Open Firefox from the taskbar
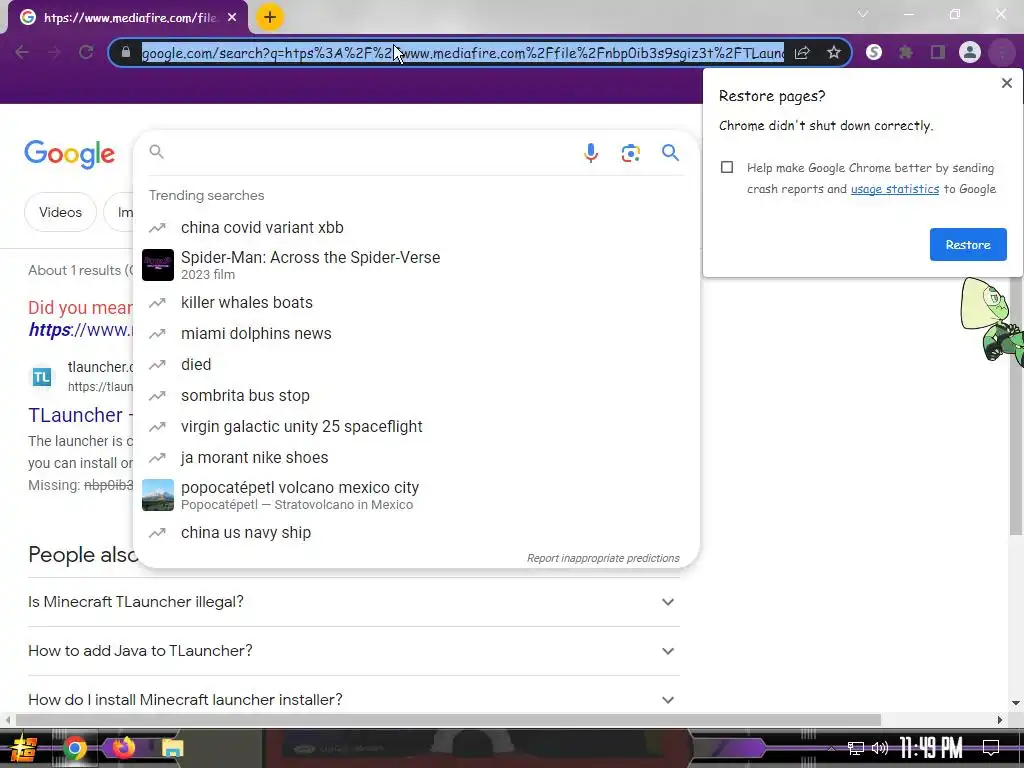1024x768 pixels. pos(123,747)
